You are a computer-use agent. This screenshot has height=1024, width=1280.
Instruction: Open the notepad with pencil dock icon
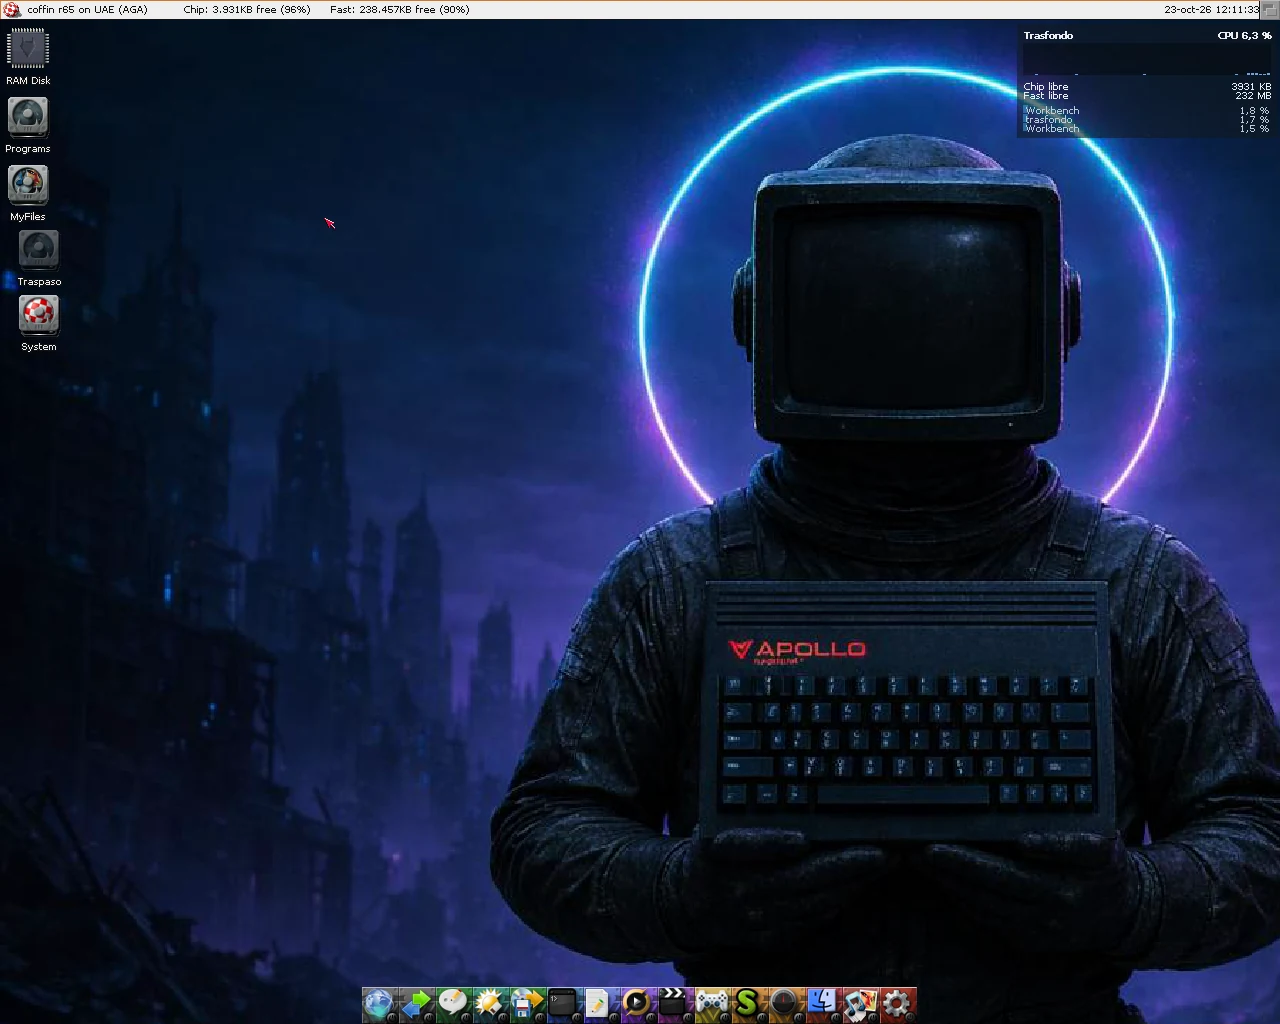click(601, 1003)
